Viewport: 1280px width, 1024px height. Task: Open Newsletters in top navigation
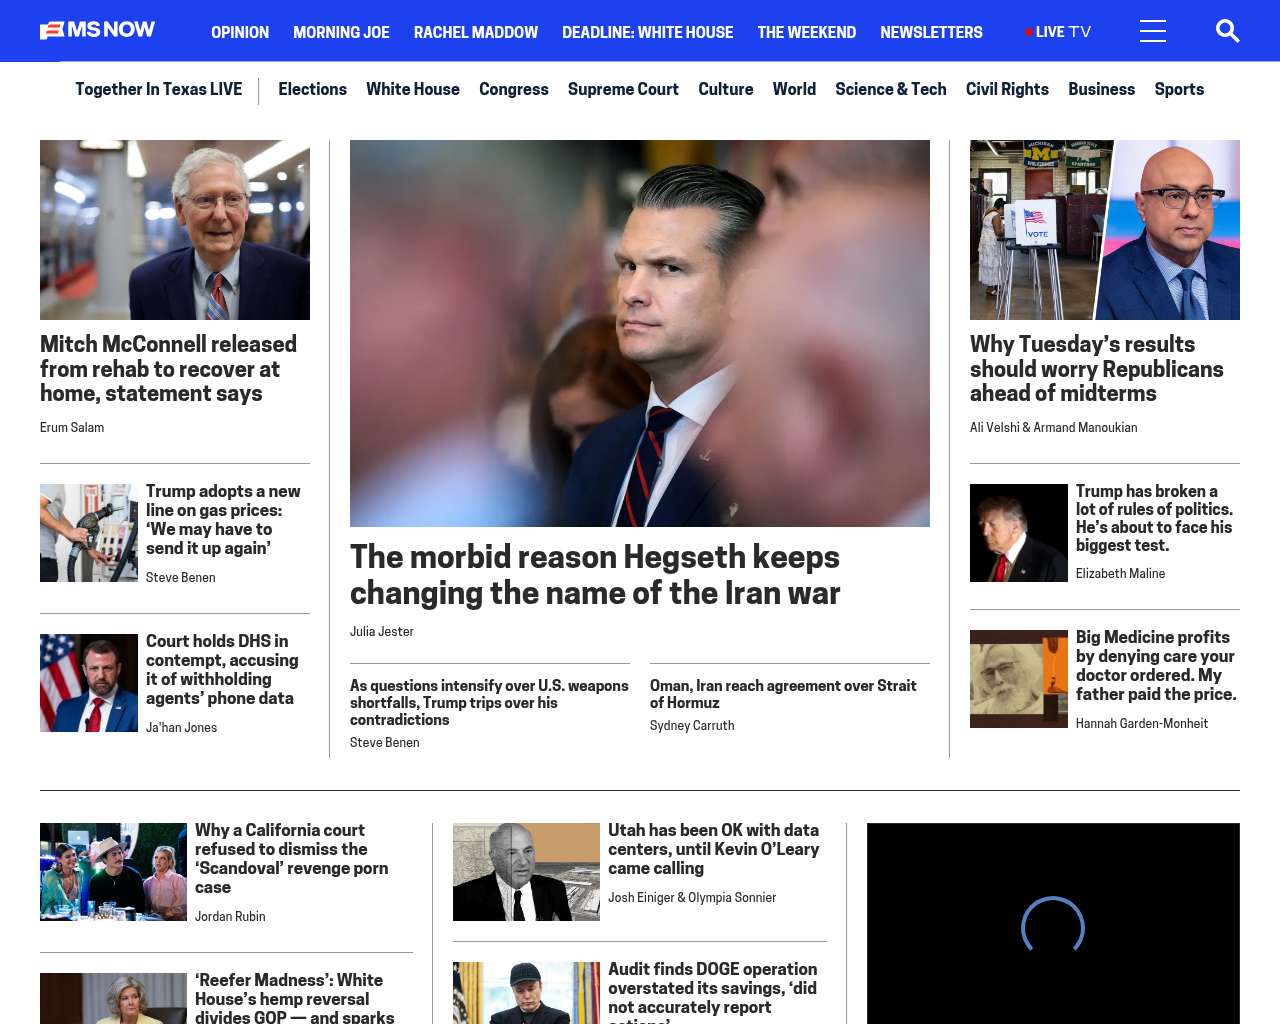point(931,32)
